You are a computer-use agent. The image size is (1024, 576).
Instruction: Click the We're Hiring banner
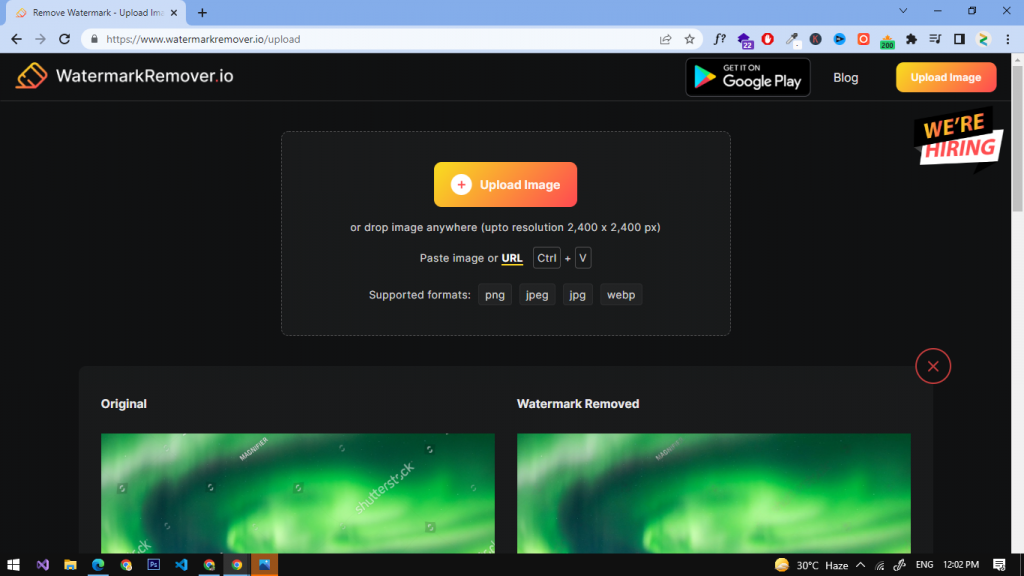957,139
